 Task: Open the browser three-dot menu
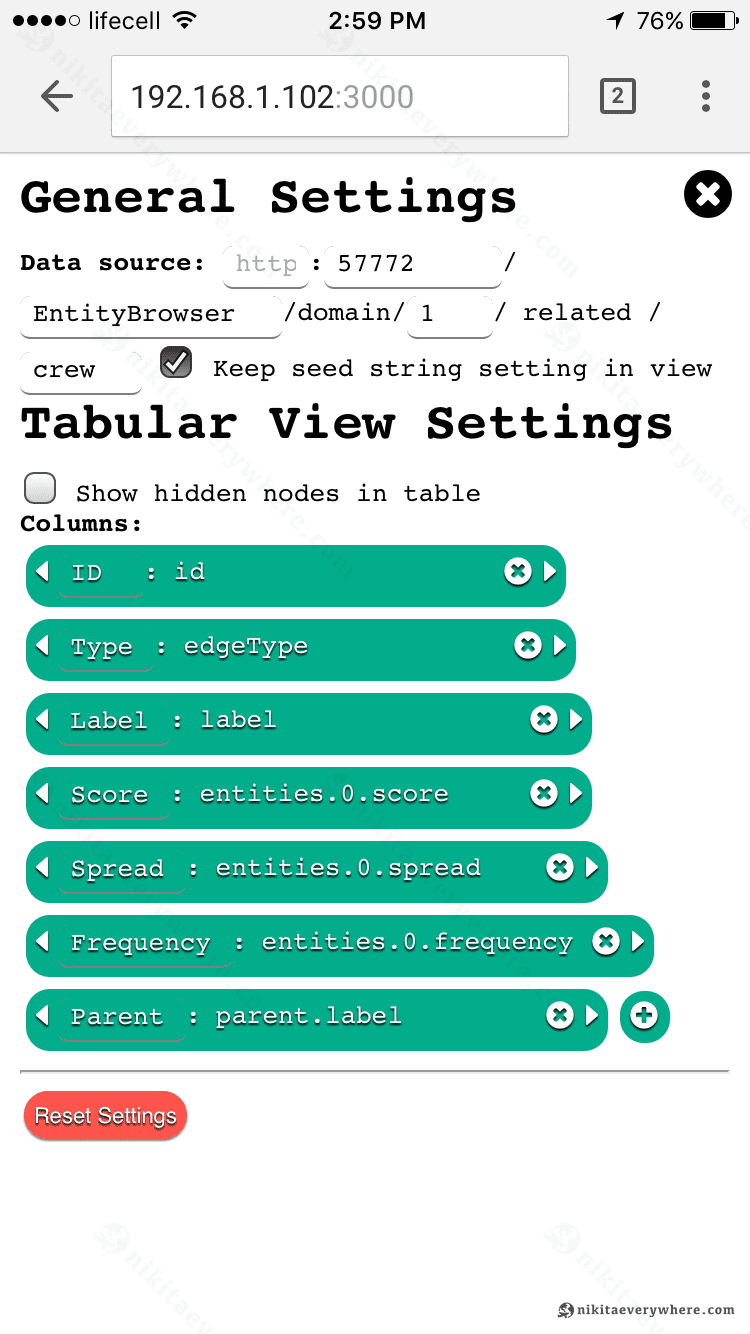click(x=706, y=96)
